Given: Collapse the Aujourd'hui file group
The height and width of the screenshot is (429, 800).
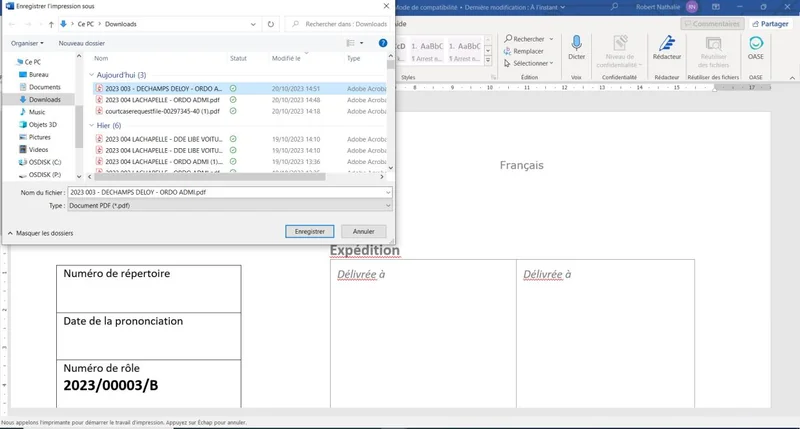Looking at the screenshot, I should click(x=91, y=75).
